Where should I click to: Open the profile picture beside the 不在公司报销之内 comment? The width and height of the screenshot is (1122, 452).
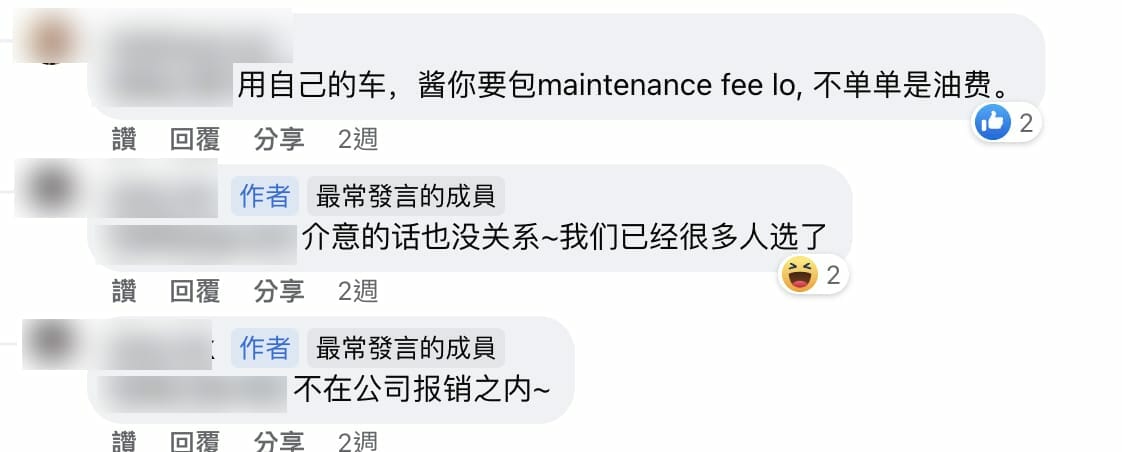[x=47, y=341]
